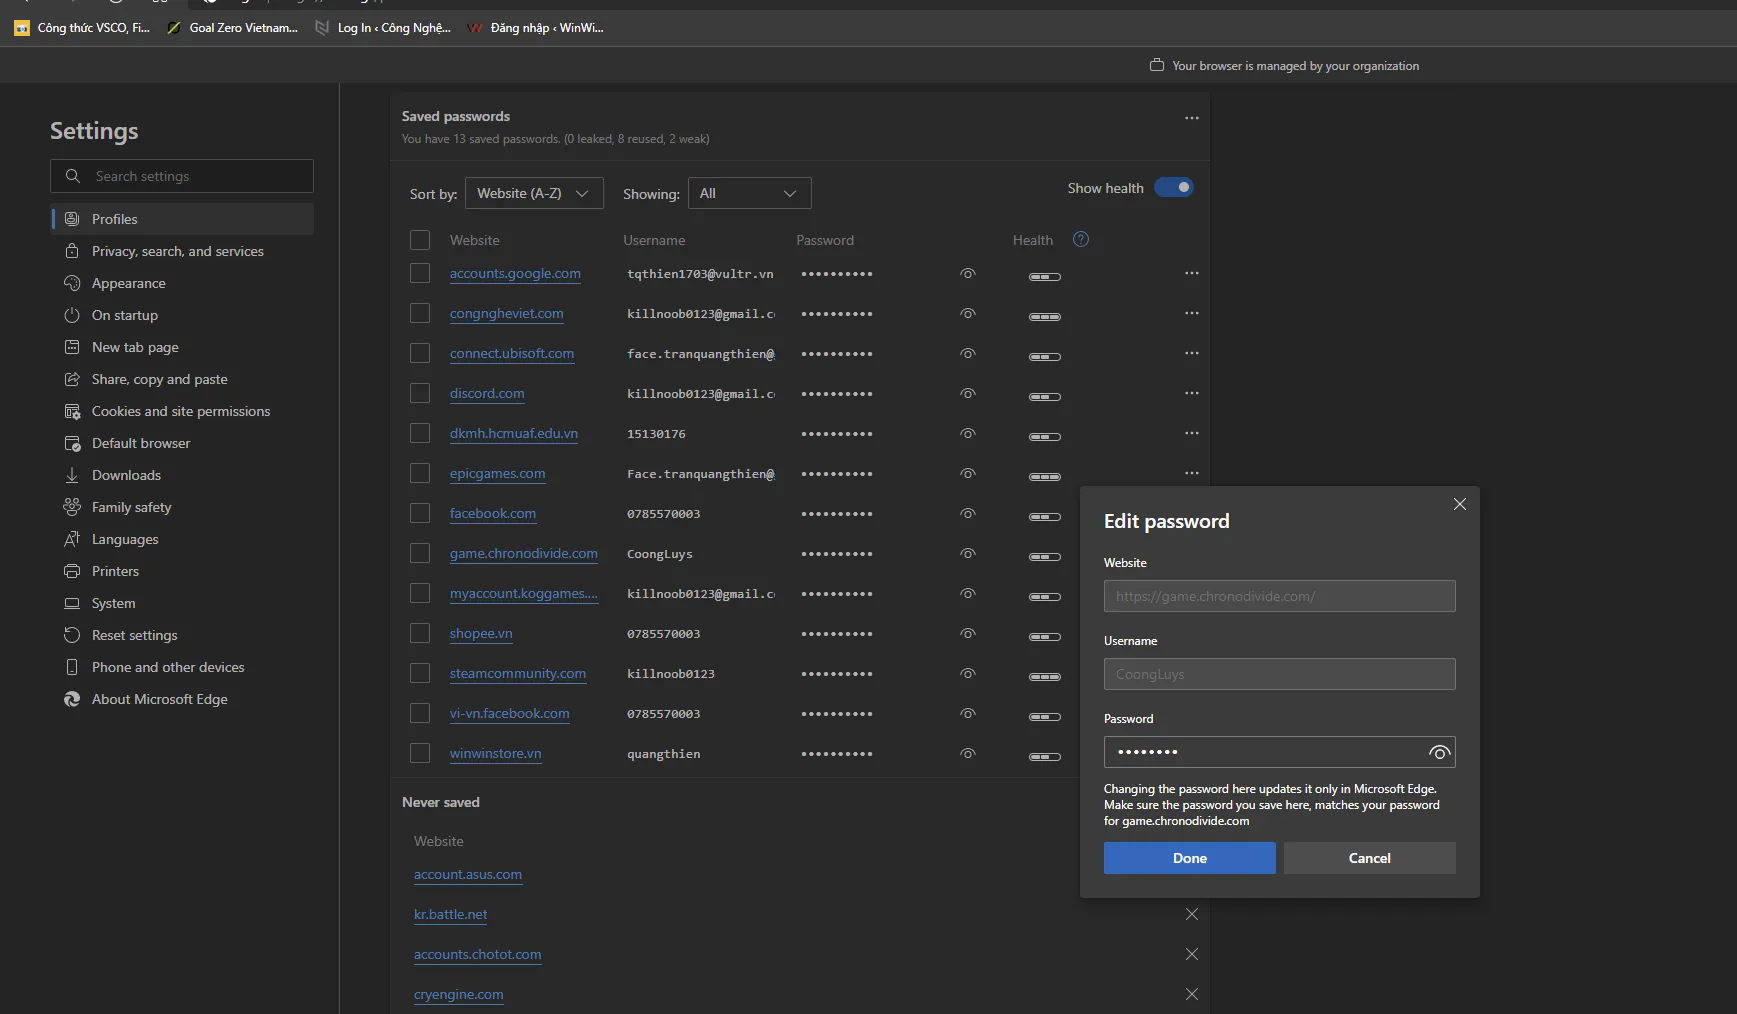Open New tab page settings
The image size is (1737, 1014).
[x=135, y=347]
